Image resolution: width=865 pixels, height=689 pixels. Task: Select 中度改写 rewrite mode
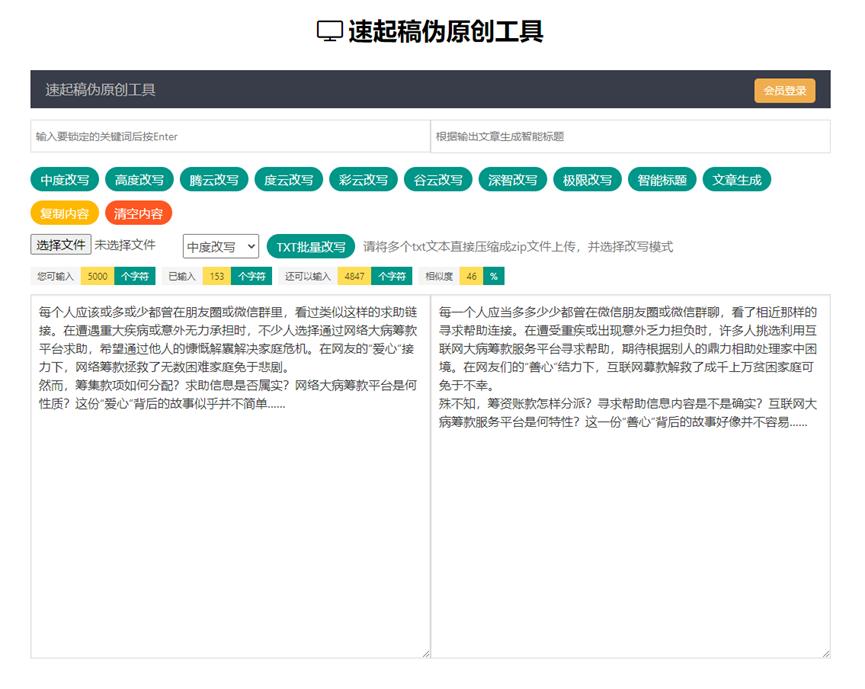[63, 180]
